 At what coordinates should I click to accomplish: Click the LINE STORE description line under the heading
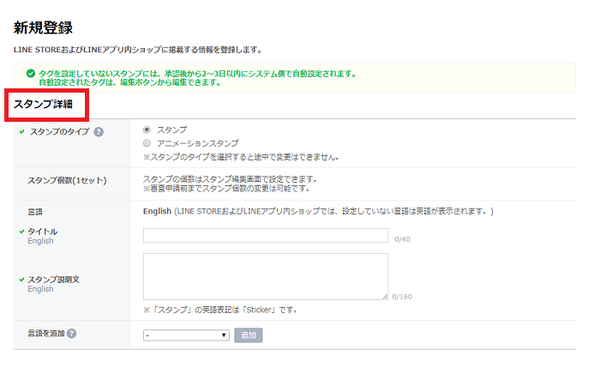tap(138, 50)
